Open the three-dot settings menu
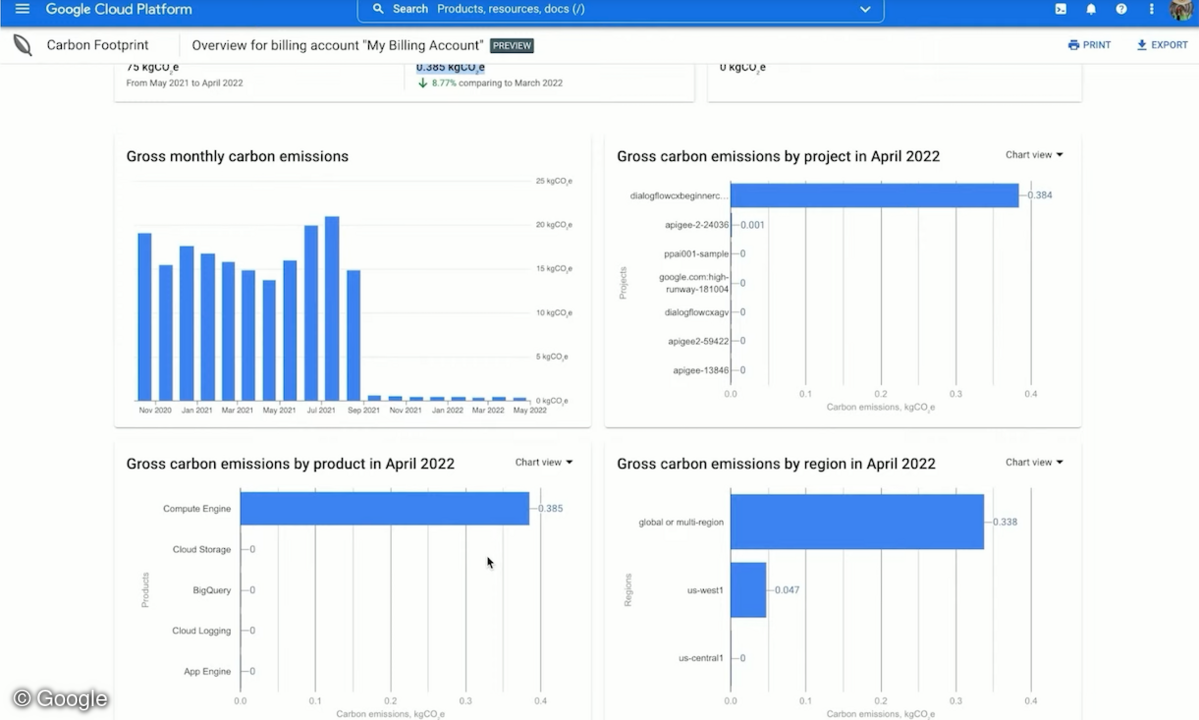Screen dimensions: 1199x720 [x=1151, y=9]
